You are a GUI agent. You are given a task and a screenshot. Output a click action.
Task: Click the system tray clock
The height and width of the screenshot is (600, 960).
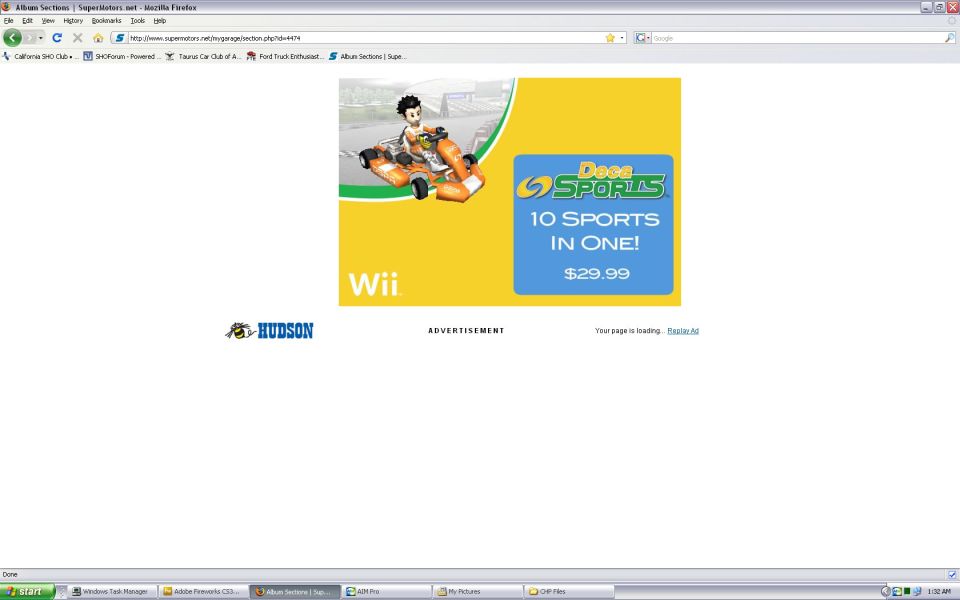(939, 591)
